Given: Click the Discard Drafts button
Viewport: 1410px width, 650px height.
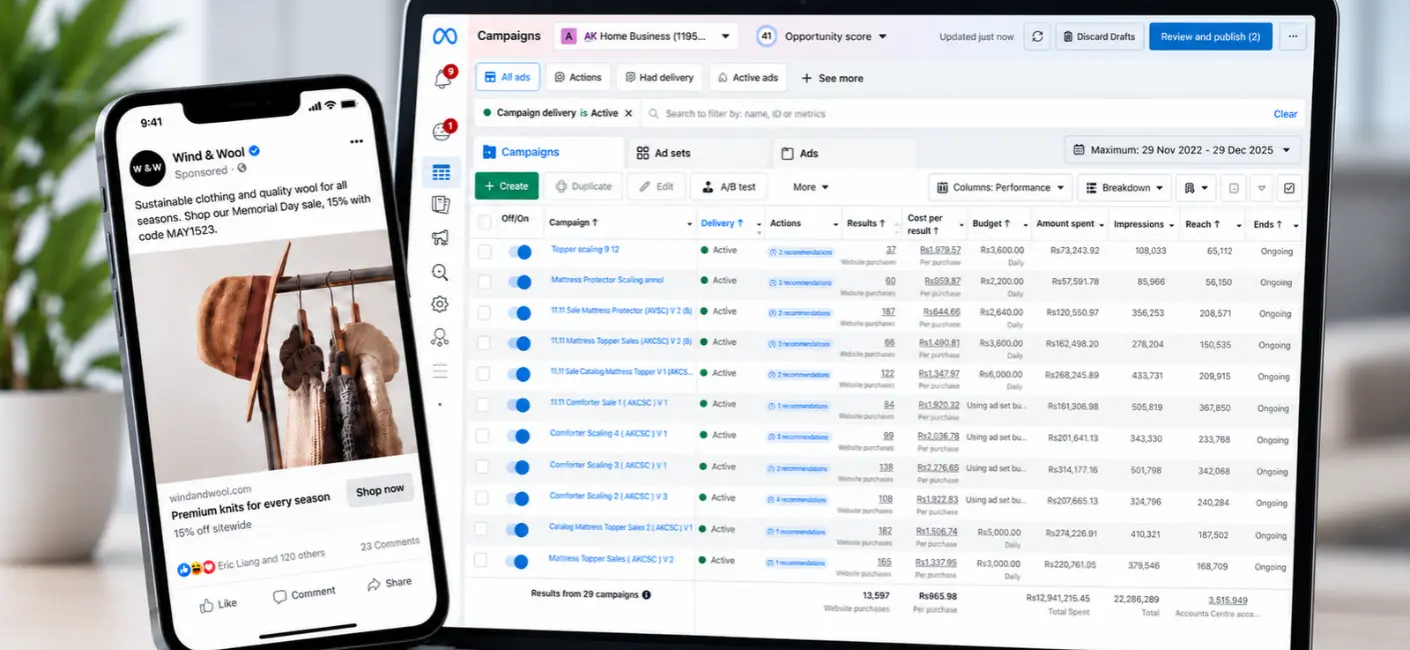Looking at the screenshot, I should (1099, 37).
